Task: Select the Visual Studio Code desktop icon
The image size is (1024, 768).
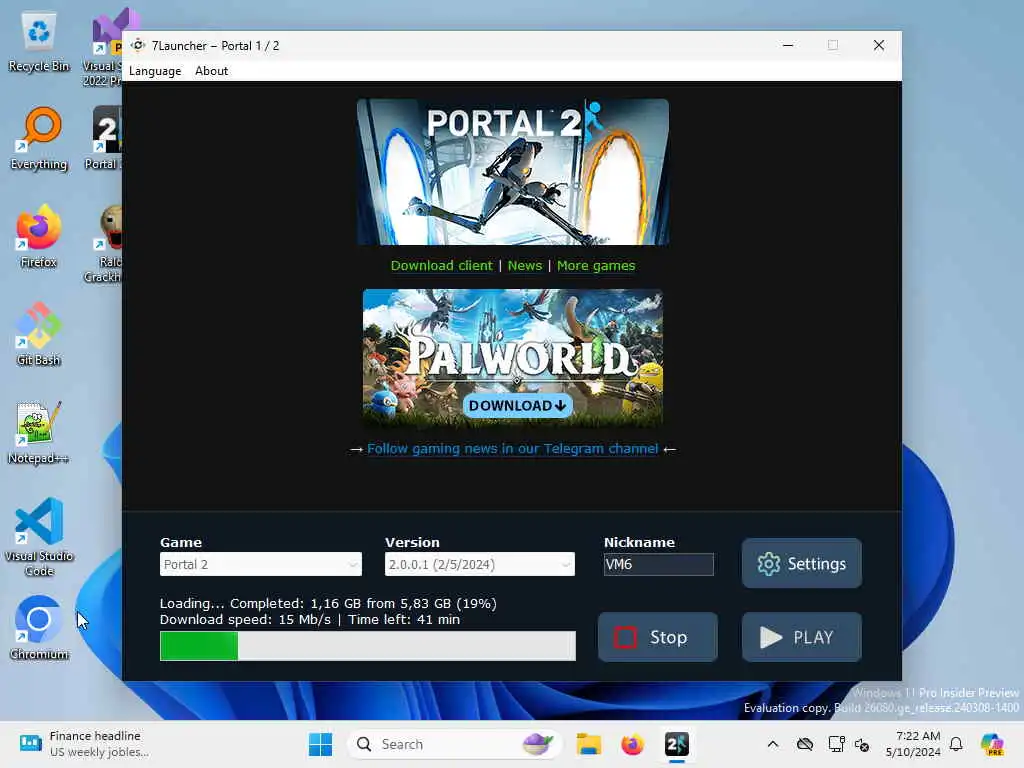Action: pos(39,537)
